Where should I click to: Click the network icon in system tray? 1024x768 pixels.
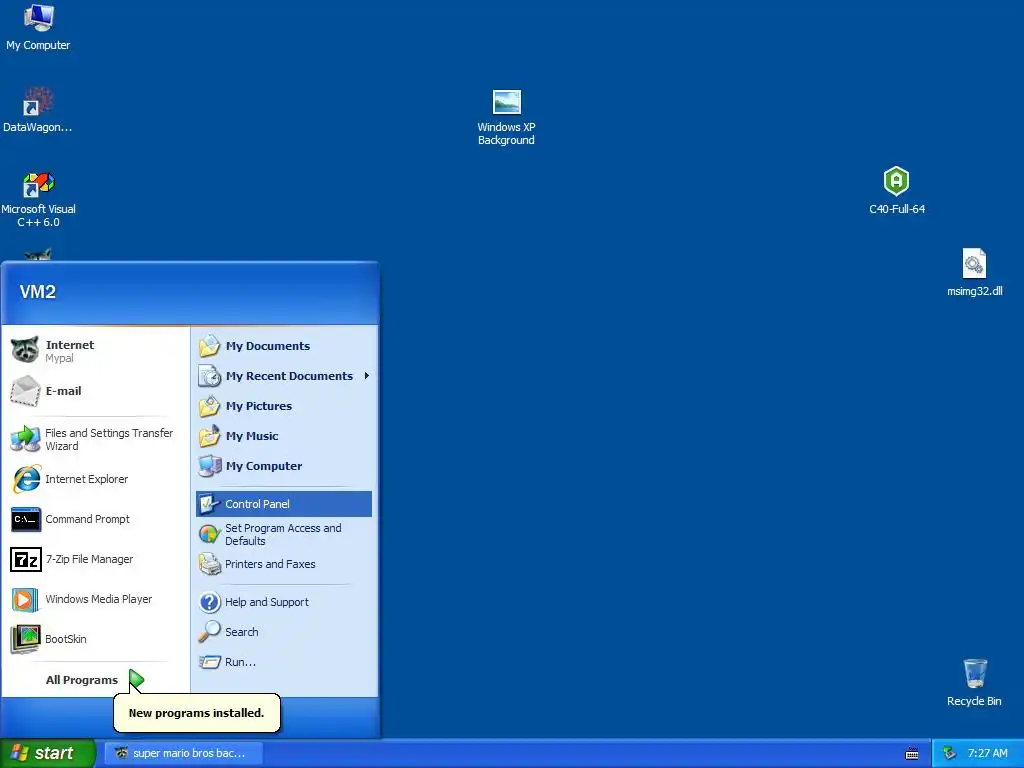pyautogui.click(x=950, y=753)
